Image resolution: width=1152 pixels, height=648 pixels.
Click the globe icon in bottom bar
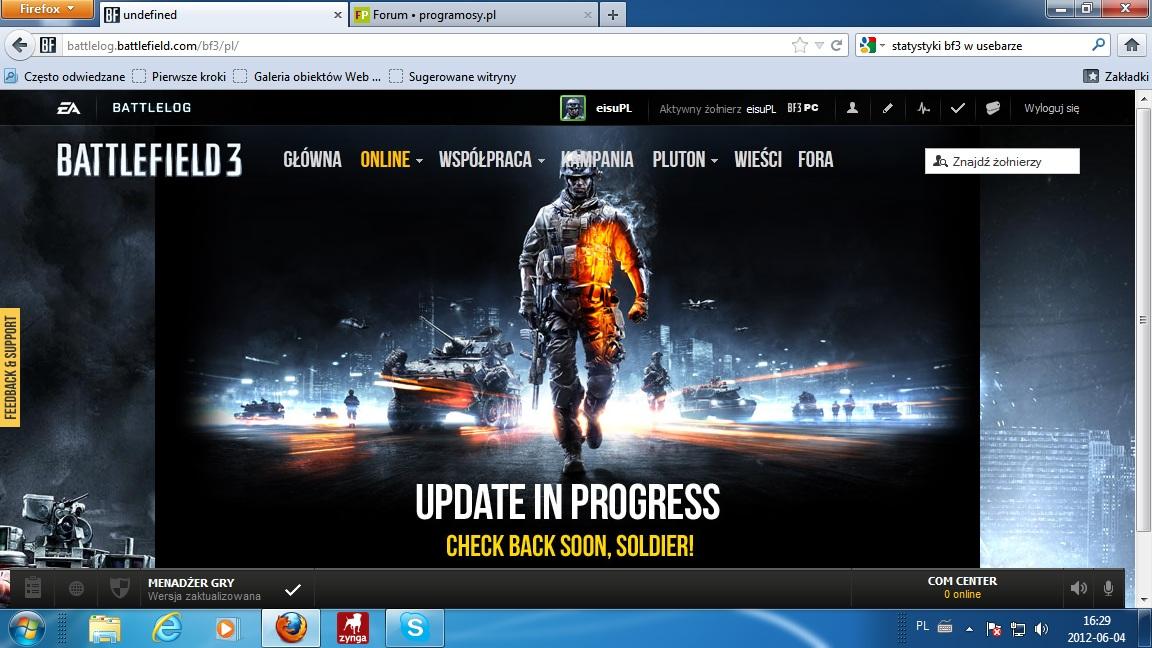(76, 588)
